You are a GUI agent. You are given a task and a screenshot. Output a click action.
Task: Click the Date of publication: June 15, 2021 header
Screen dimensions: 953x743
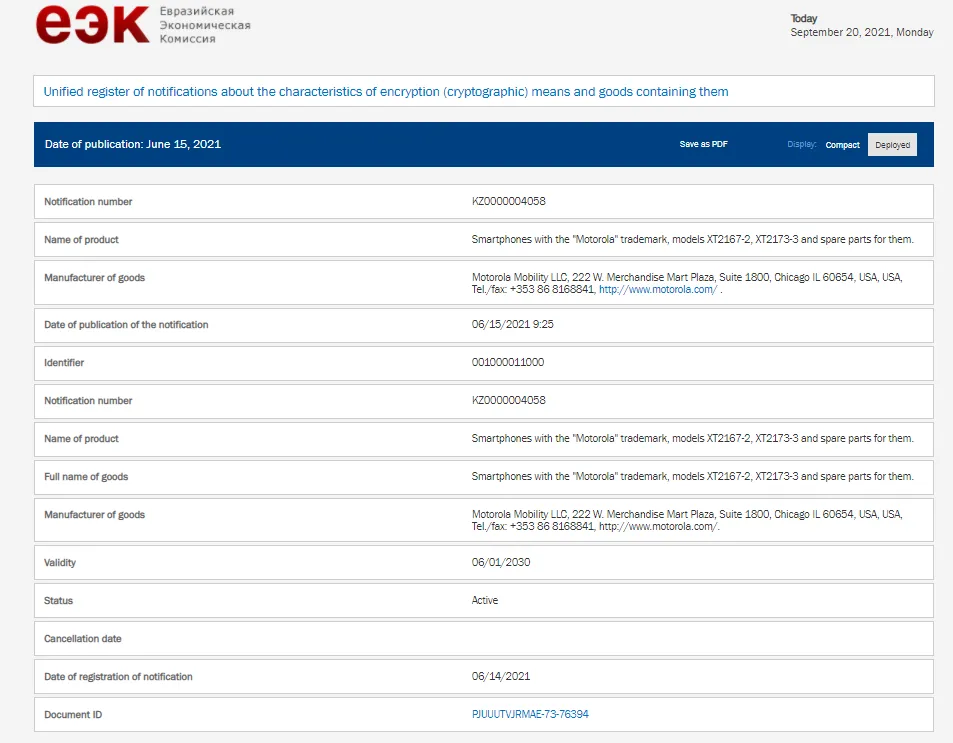pos(132,144)
